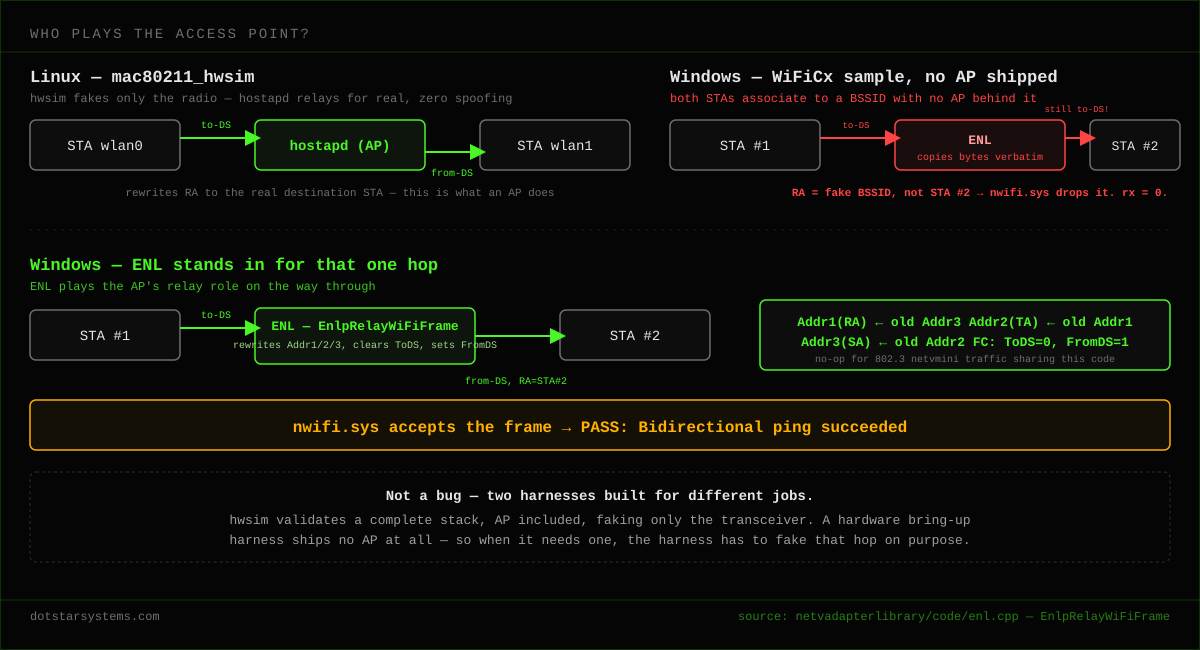Viewport: 1200px width, 650px height.
Task: Click the green 'hostapd (AP)' box
Action: point(340,145)
